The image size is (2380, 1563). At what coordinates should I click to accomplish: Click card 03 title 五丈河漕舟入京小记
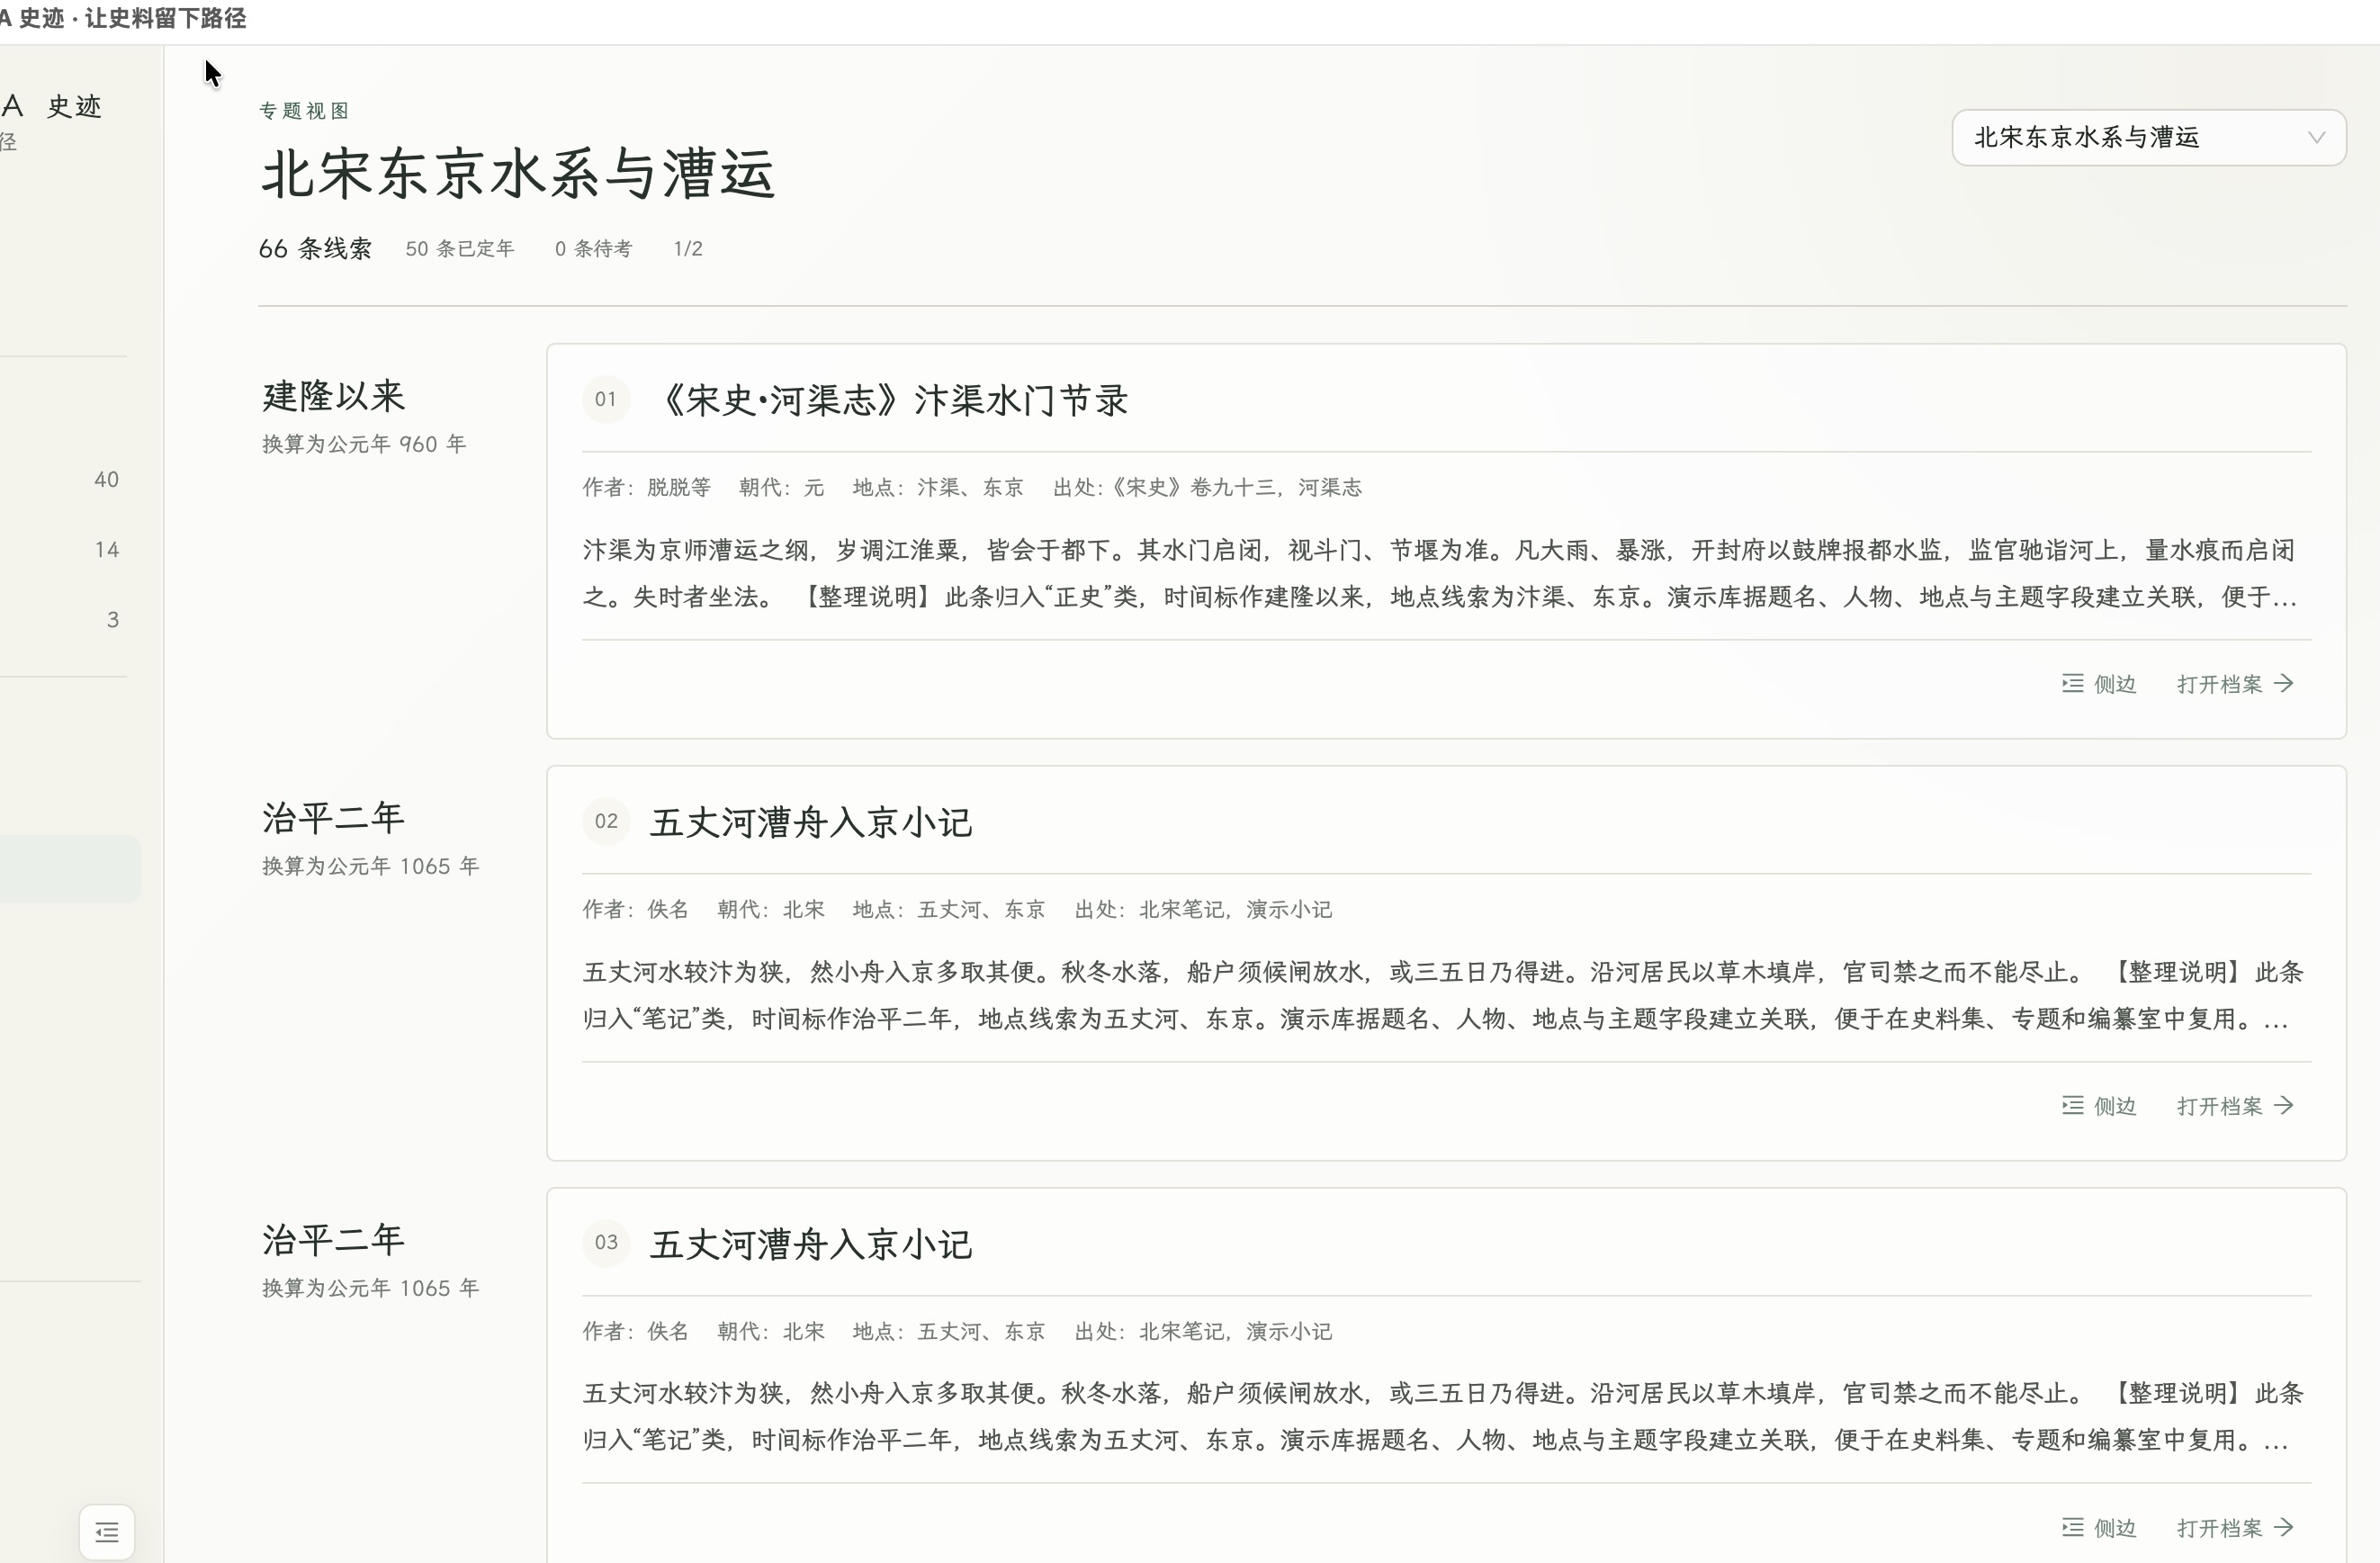click(811, 1244)
